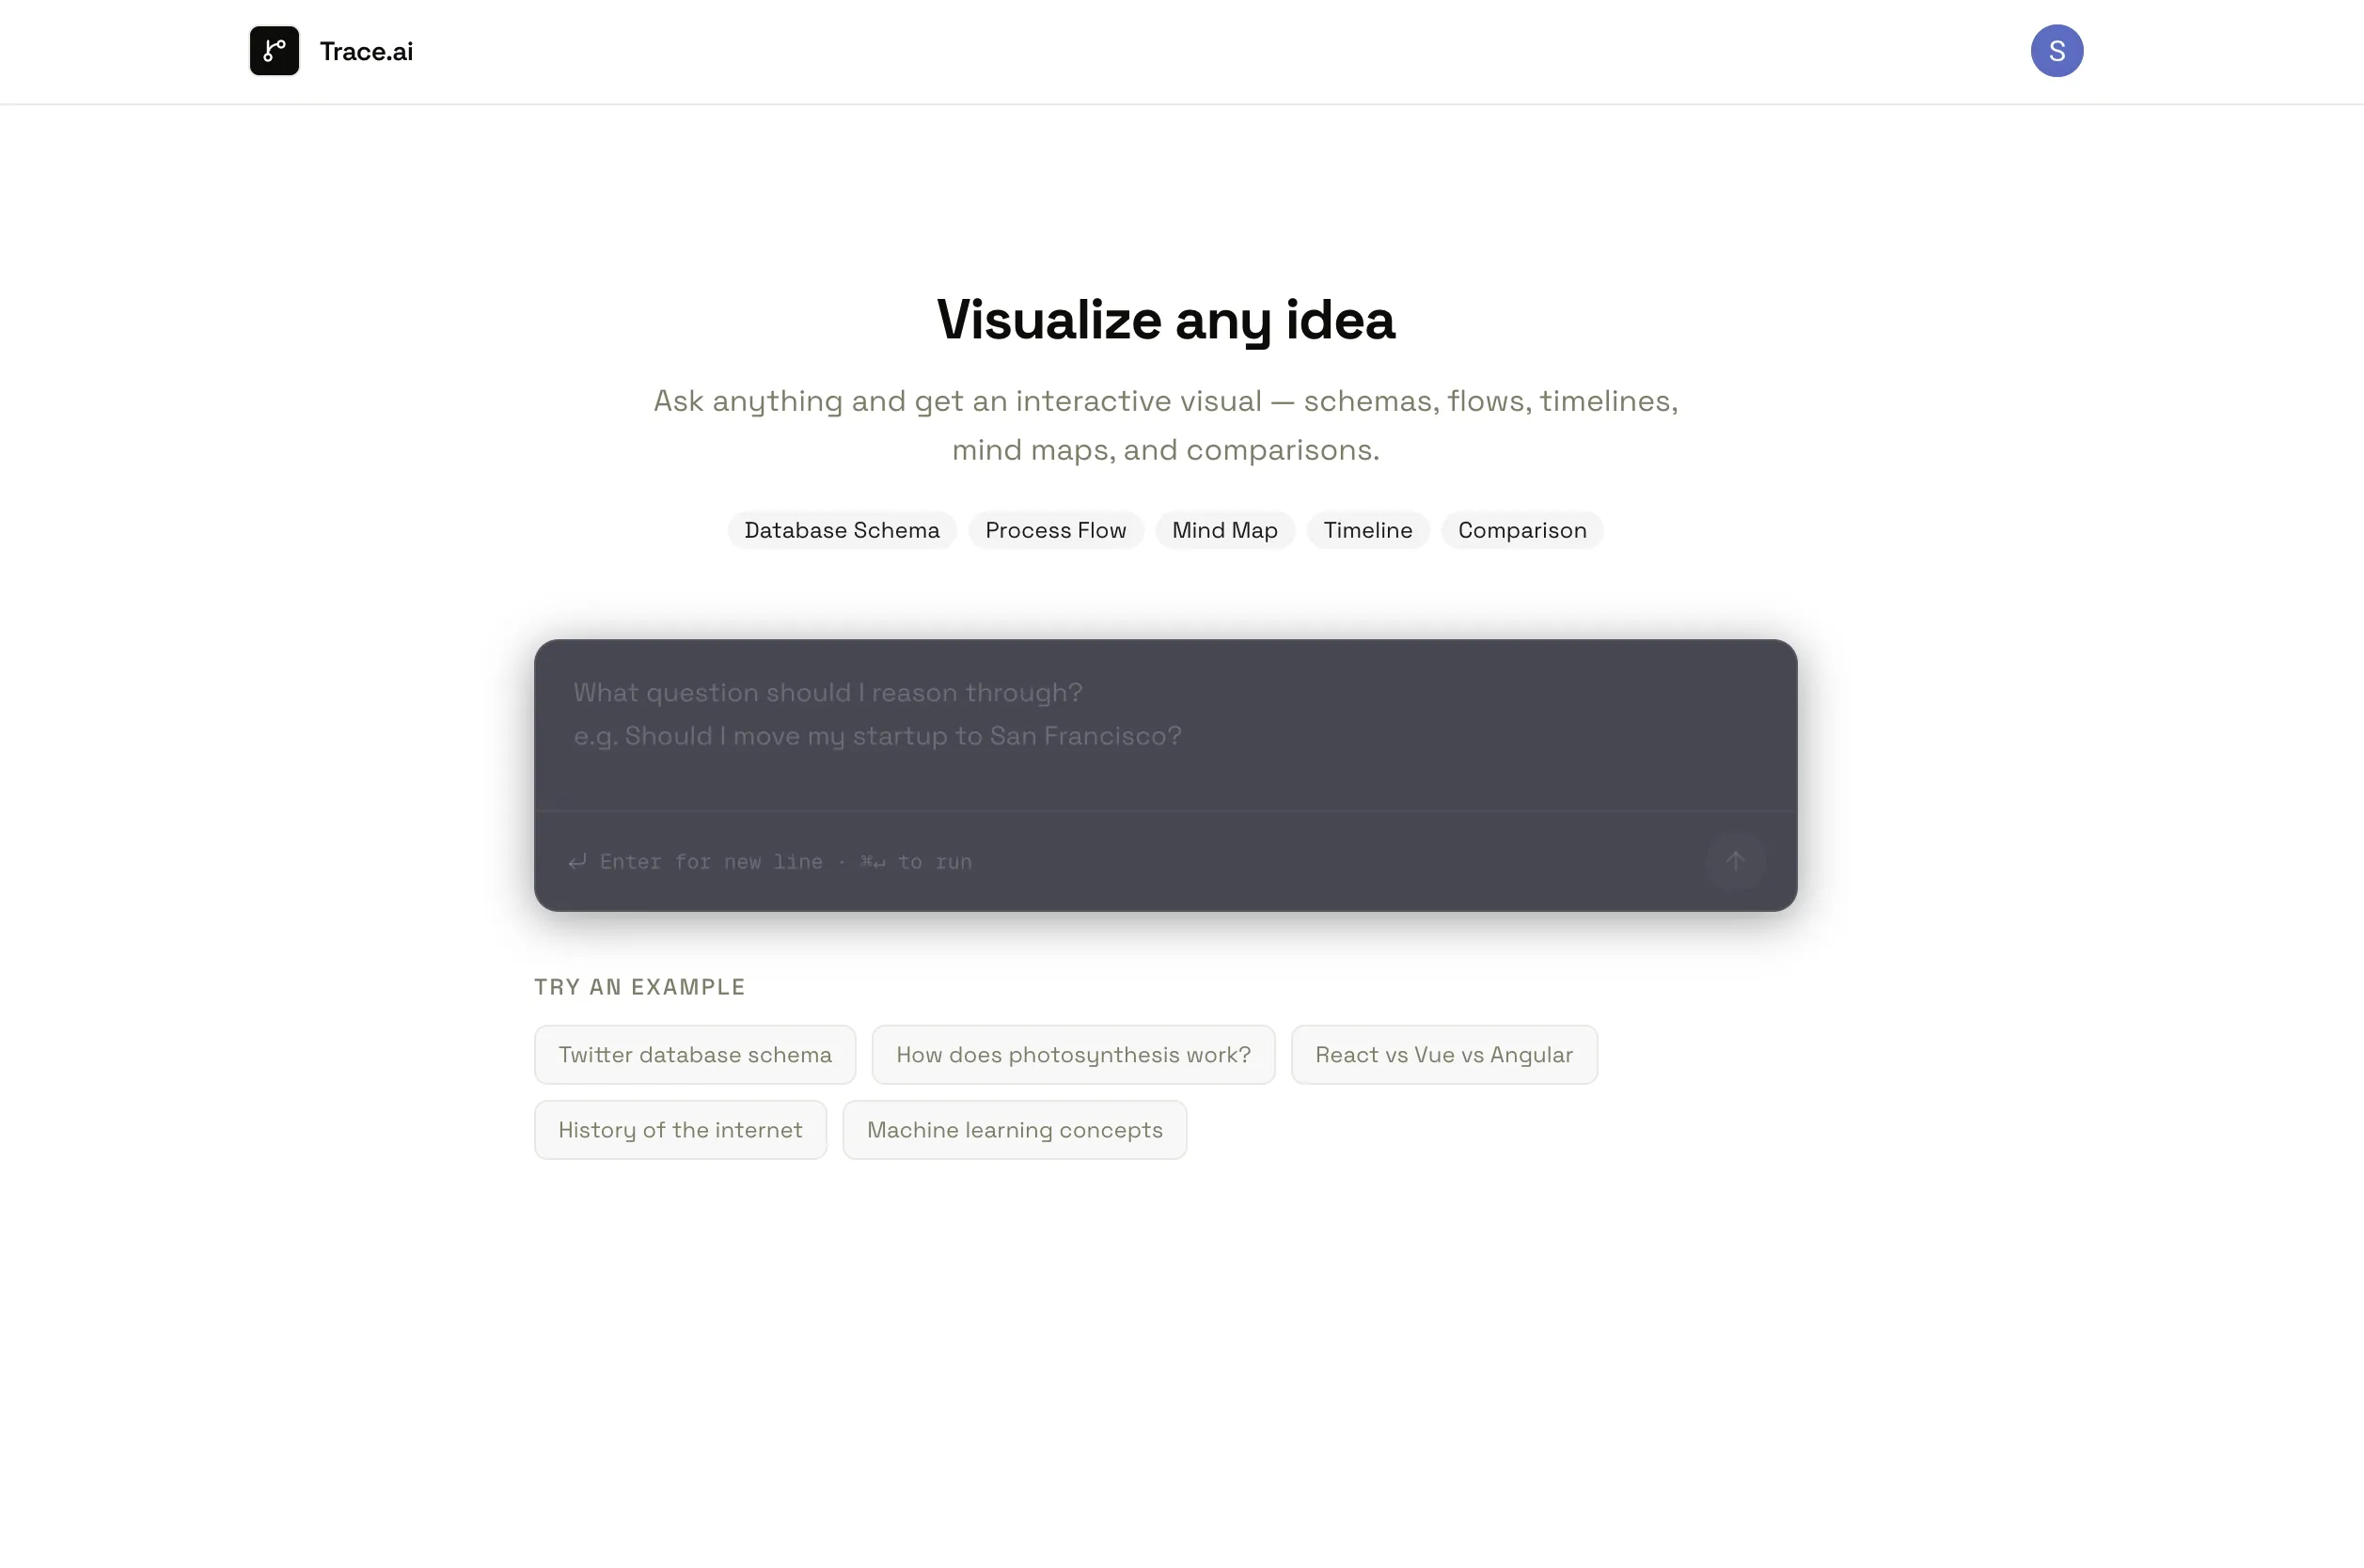The width and height of the screenshot is (2364, 1568).
Task: Click the return-key icon in hint bar
Action: coord(577,861)
